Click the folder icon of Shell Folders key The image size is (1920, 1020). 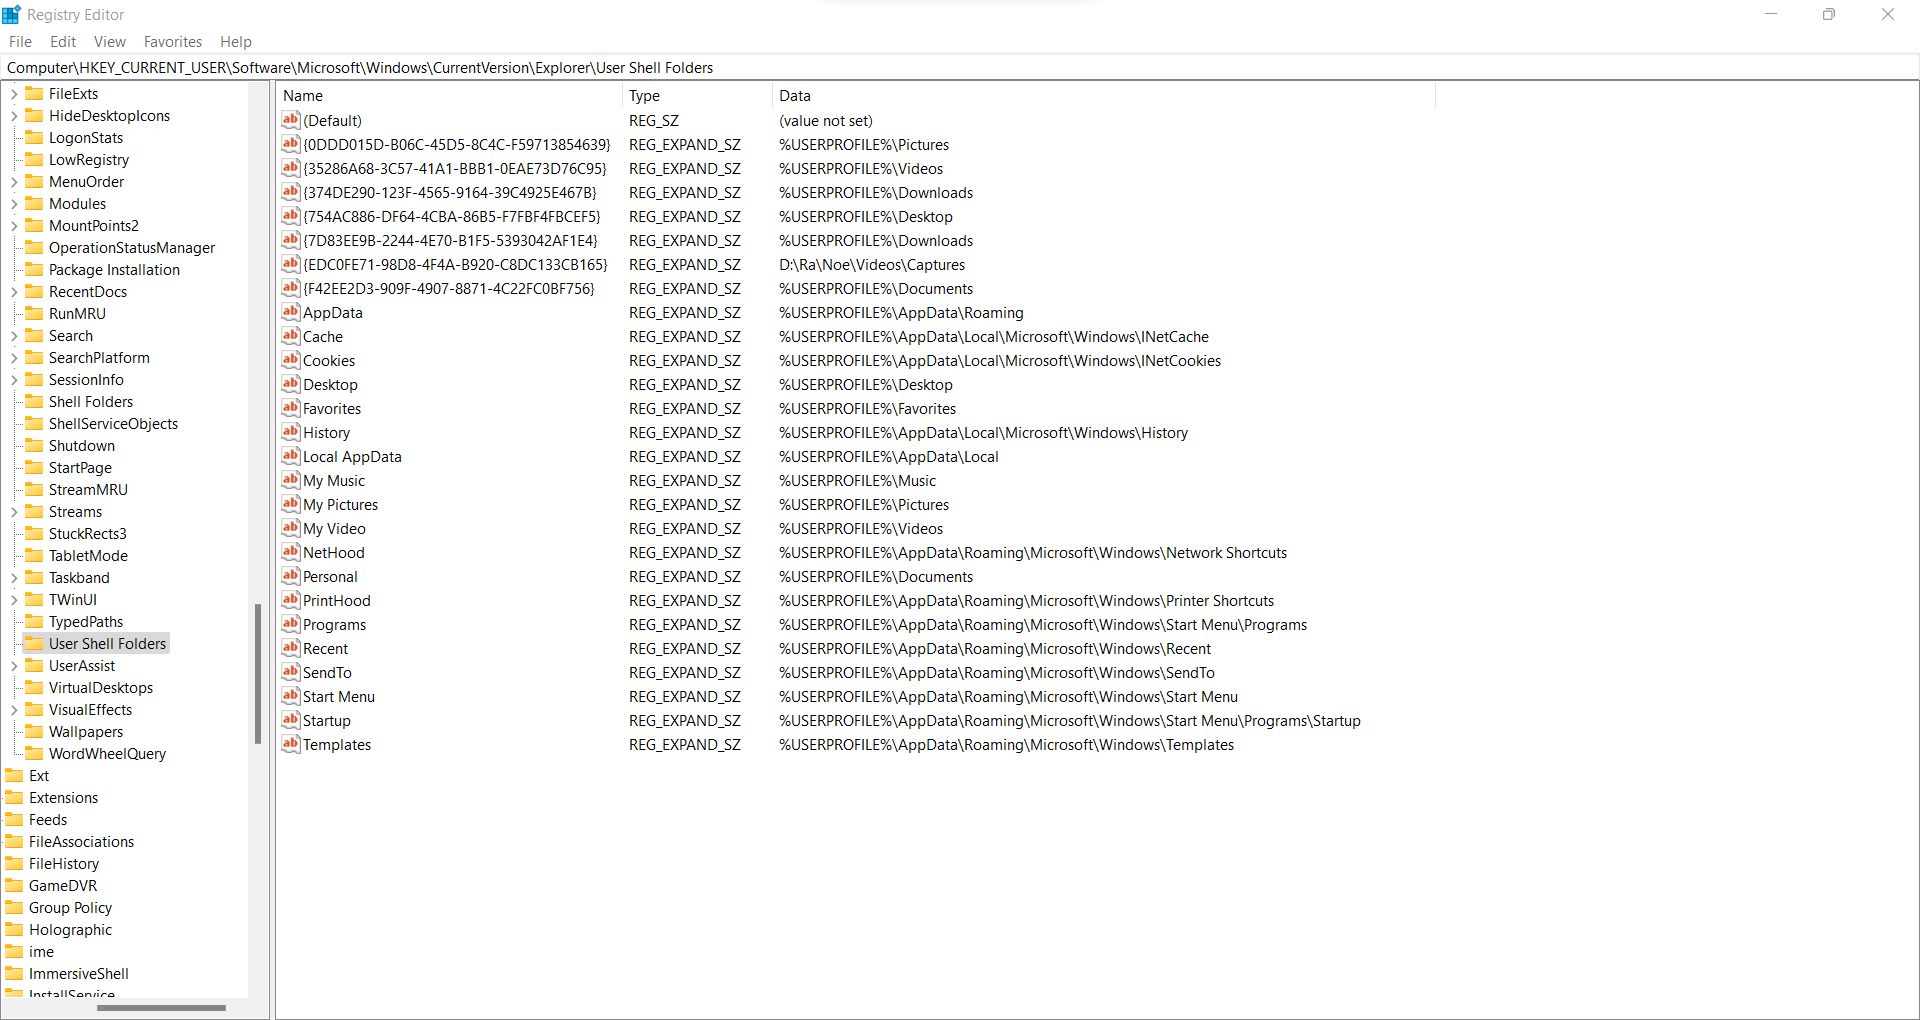(34, 401)
